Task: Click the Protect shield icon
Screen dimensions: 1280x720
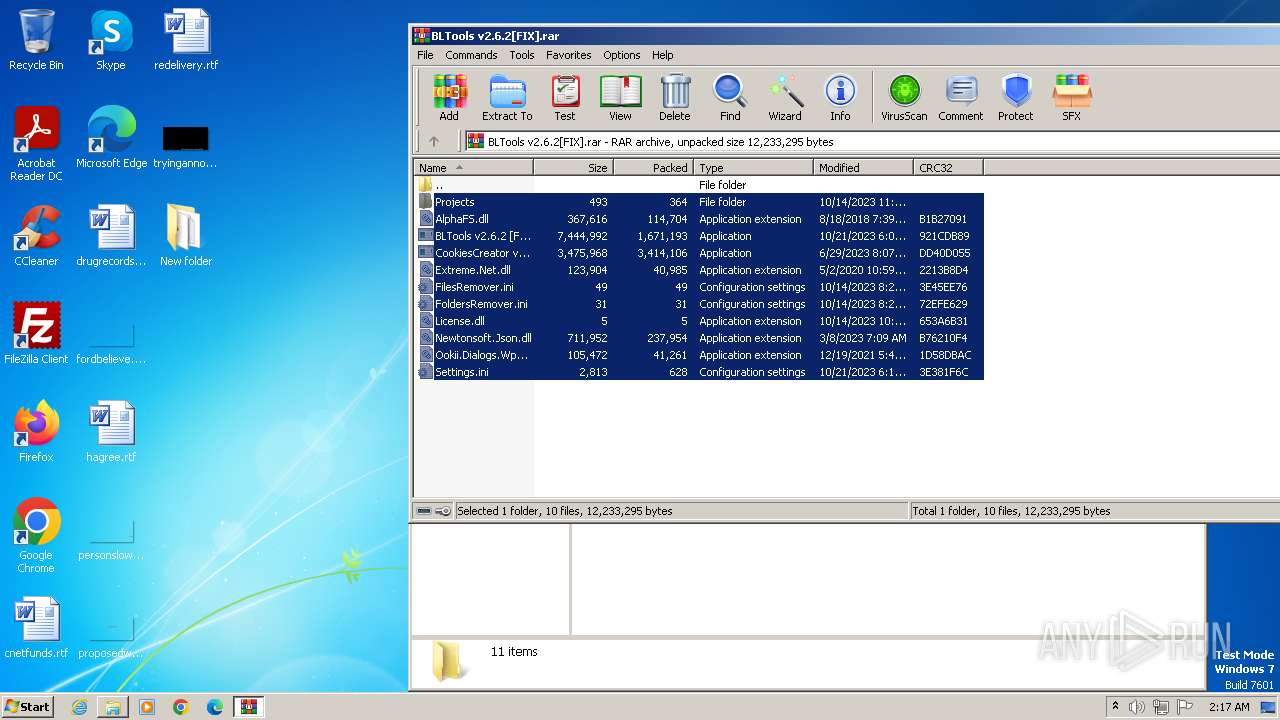Action: click(x=1016, y=98)
